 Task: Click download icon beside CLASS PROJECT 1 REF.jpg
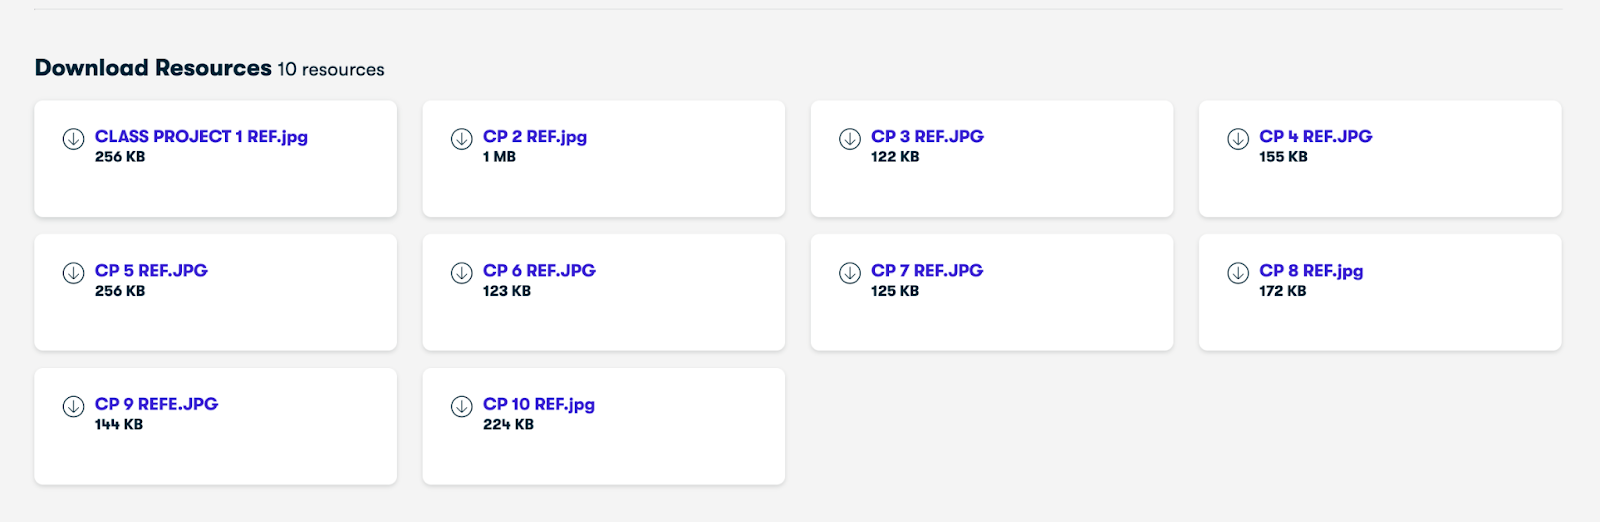coord(73,139)
